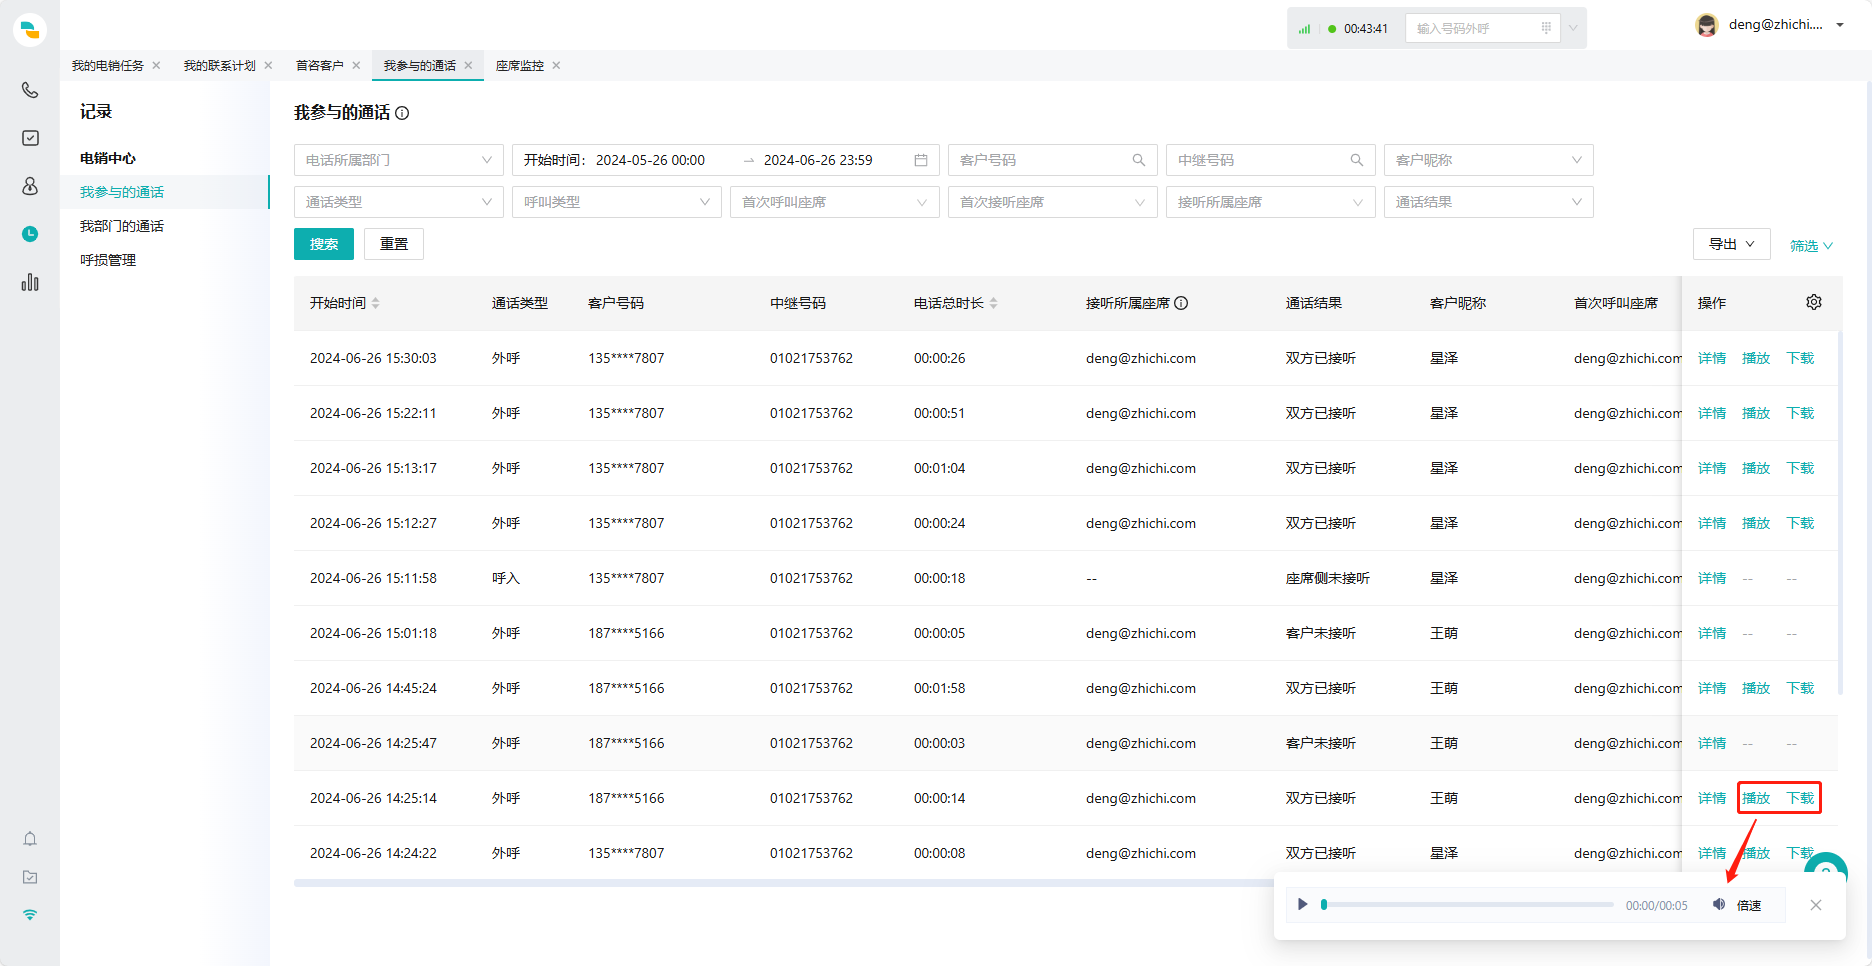Screen dimensions: 1872x966
Task: Expand the 导出 export dropdown
Action: click(x=1731, y=244)
